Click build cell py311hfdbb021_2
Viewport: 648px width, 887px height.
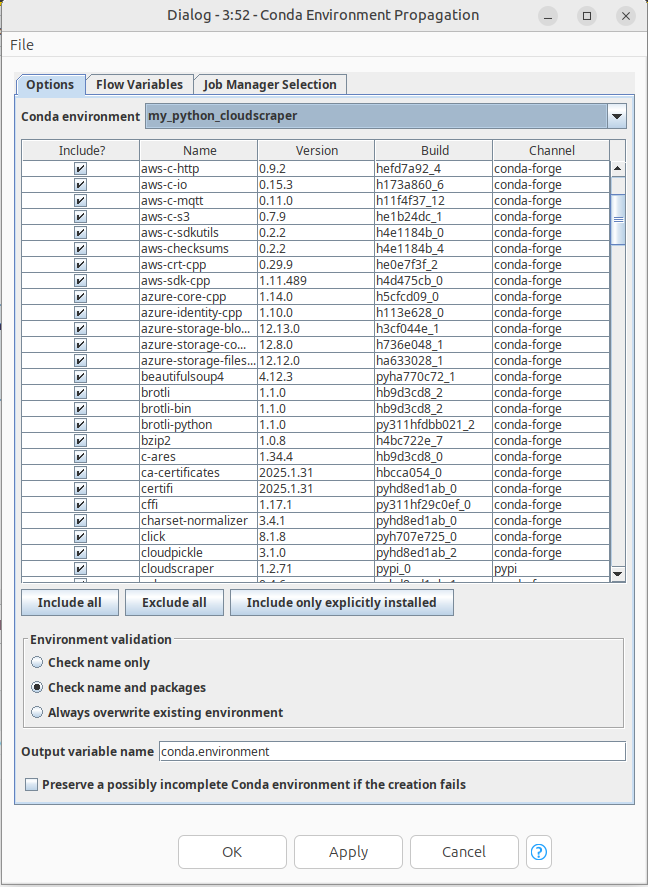pos(434,424)
